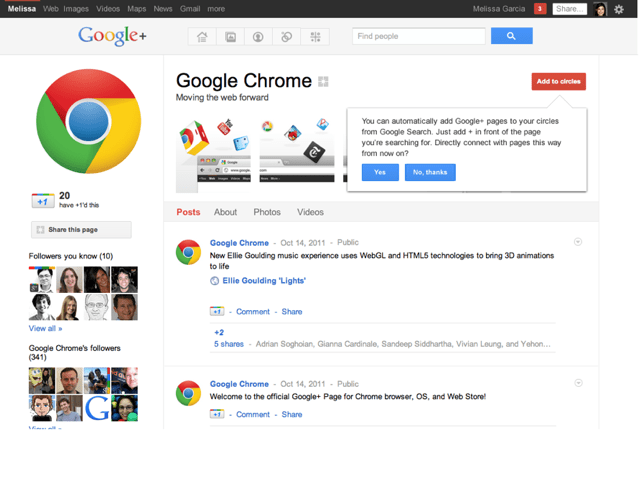
Task: Click Share on the Ellie Goulding post
Action: [292, 311]
